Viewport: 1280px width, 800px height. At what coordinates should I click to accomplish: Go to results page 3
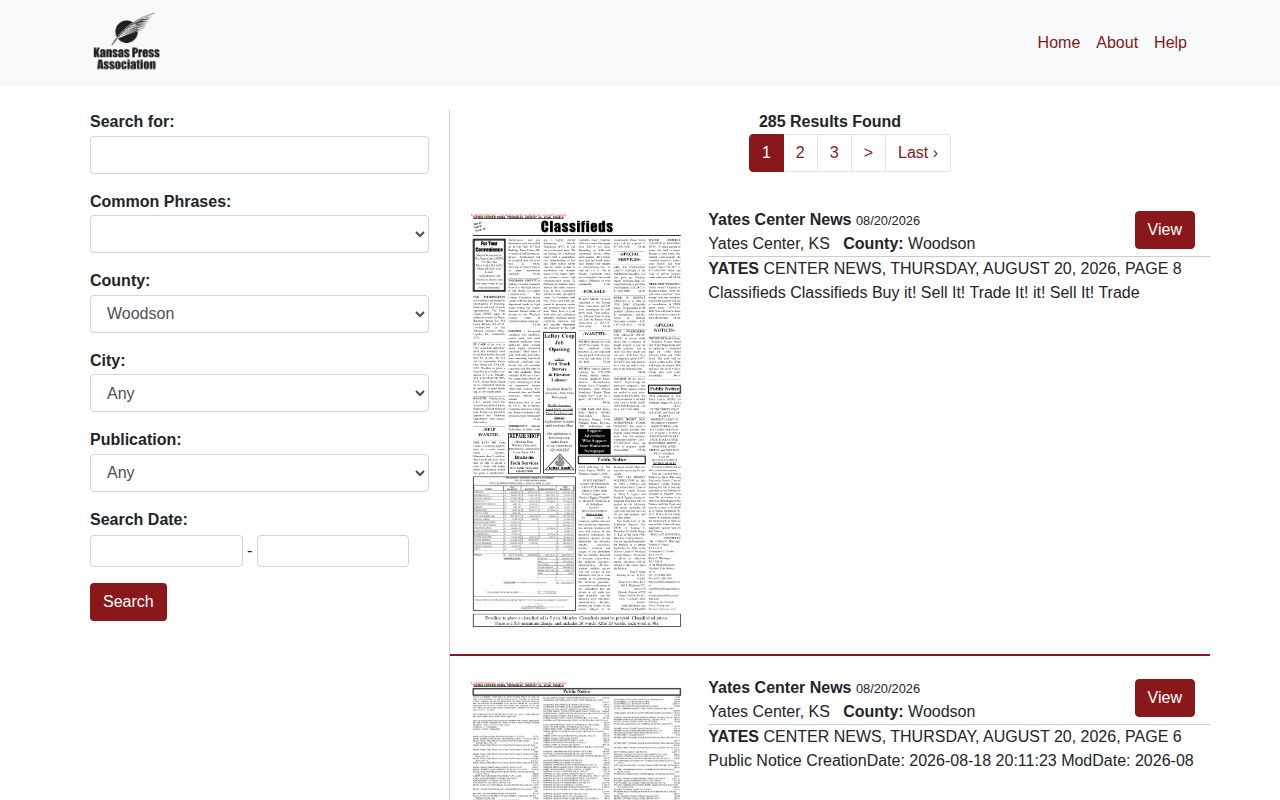pos(834,153)
